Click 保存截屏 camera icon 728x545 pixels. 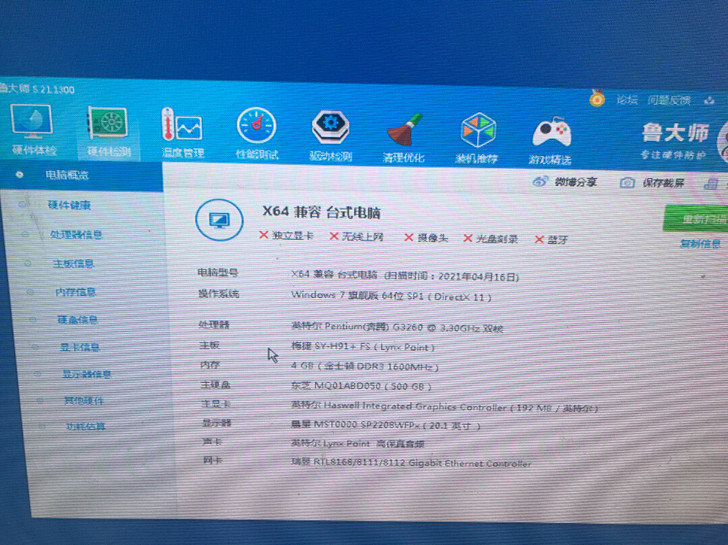tap(627, 182)
